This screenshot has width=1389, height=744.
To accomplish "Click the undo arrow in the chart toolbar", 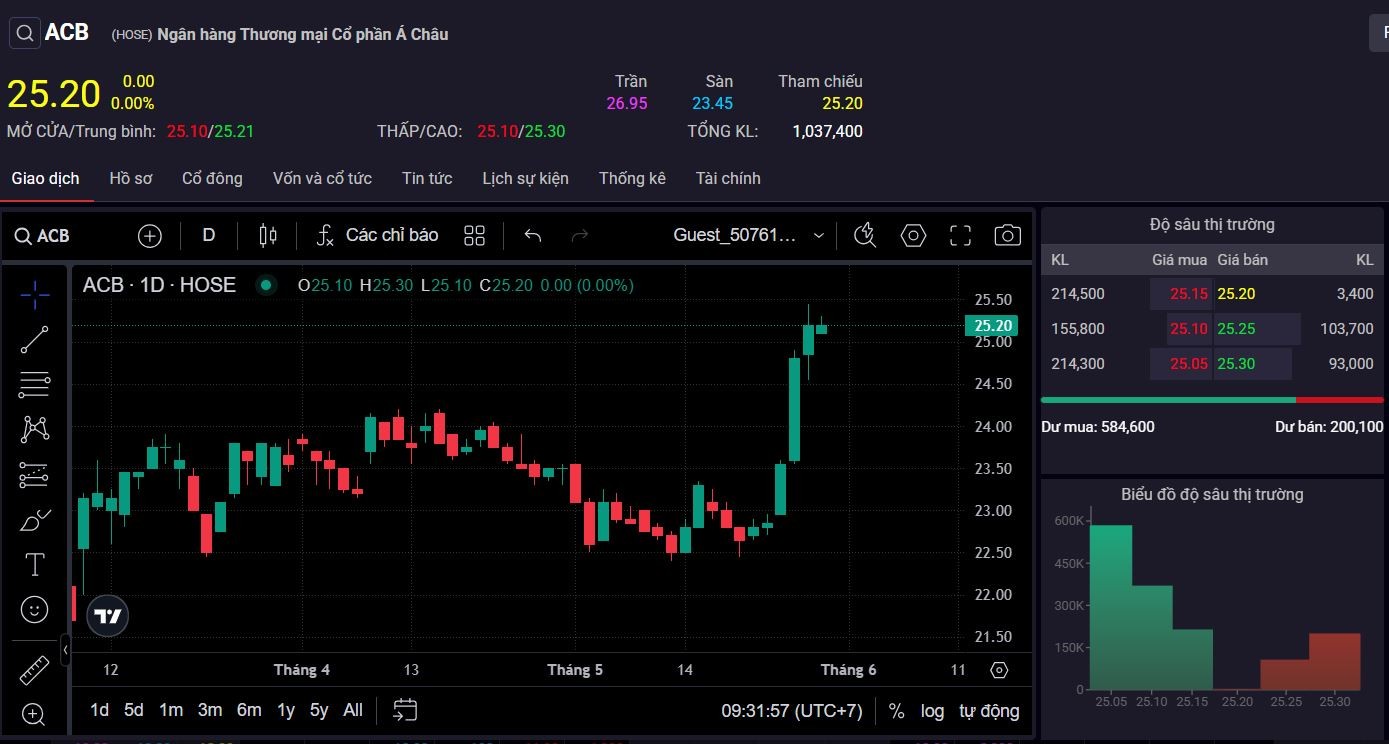I will [533, 236].
